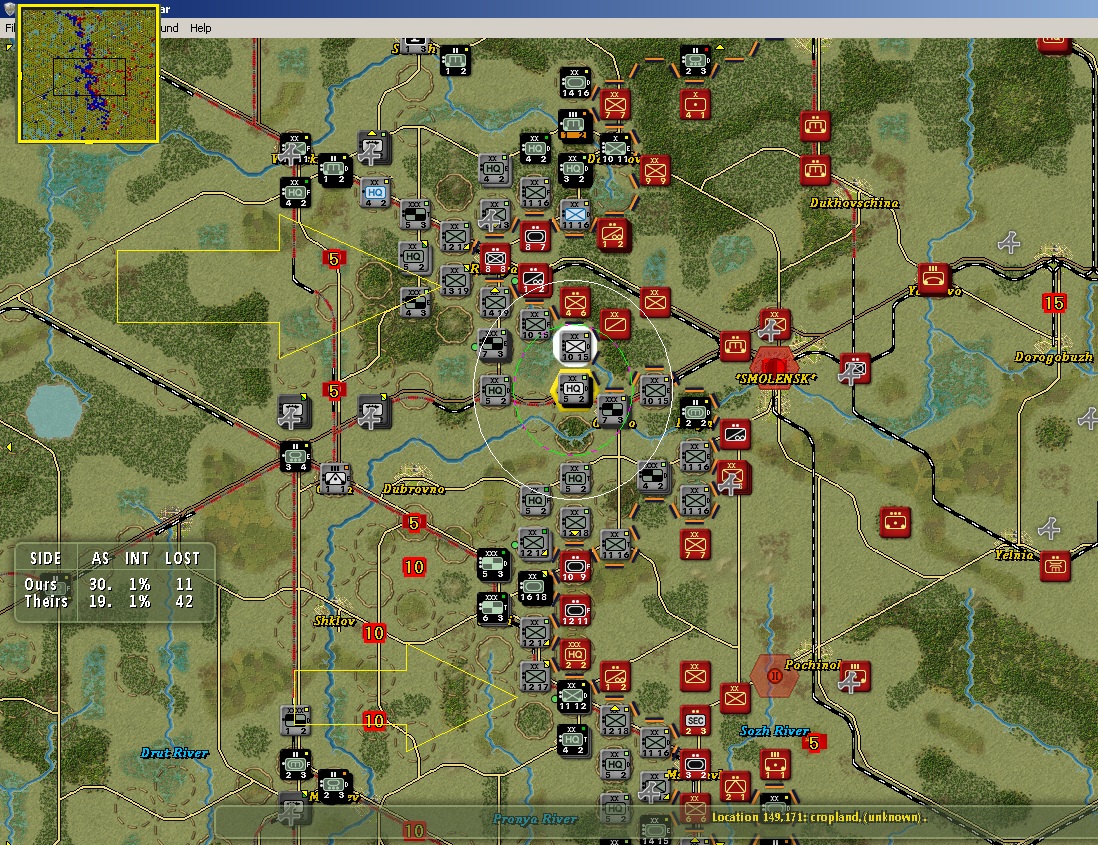Select black regiment unit with orange strength band

[574, 127]
